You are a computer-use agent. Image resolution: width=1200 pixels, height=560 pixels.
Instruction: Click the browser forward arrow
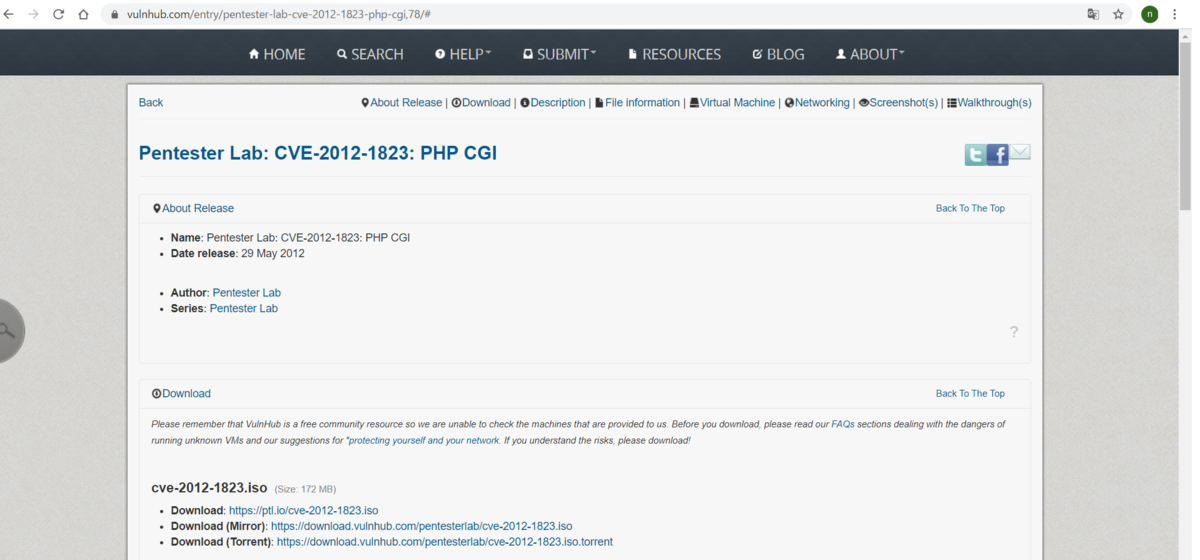pyautogui.click(x=34, y=14)
